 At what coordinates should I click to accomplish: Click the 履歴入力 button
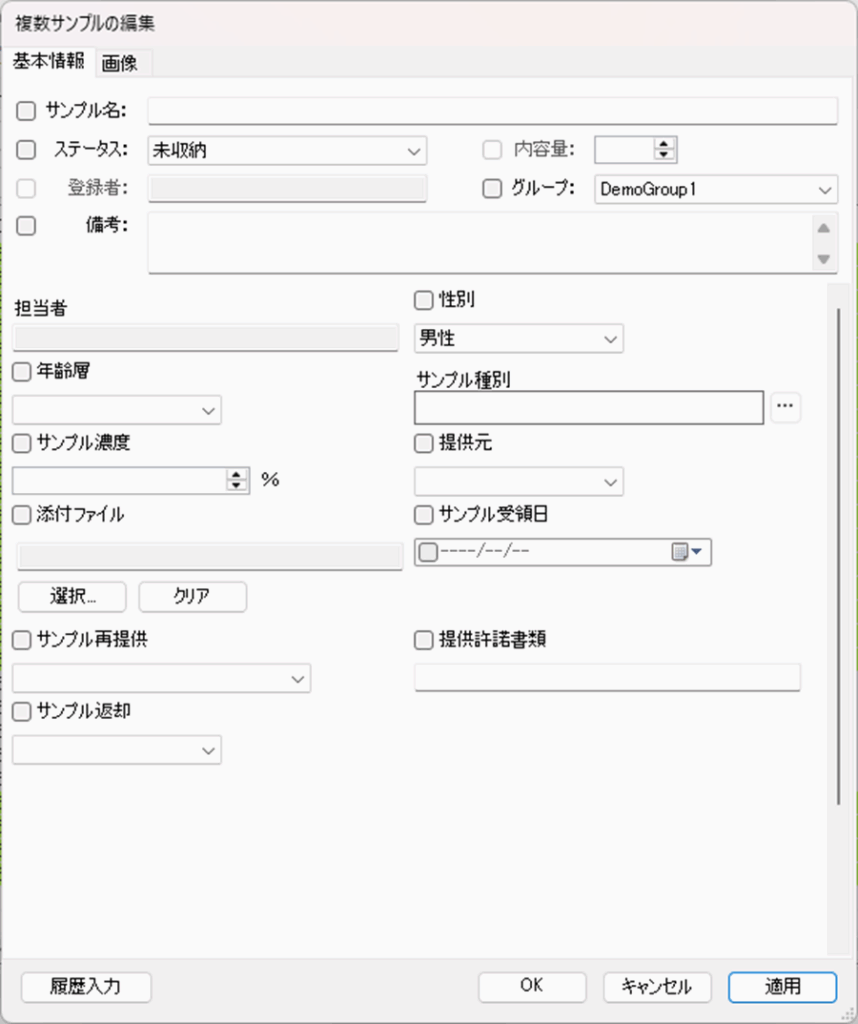[x=86, y=986]
